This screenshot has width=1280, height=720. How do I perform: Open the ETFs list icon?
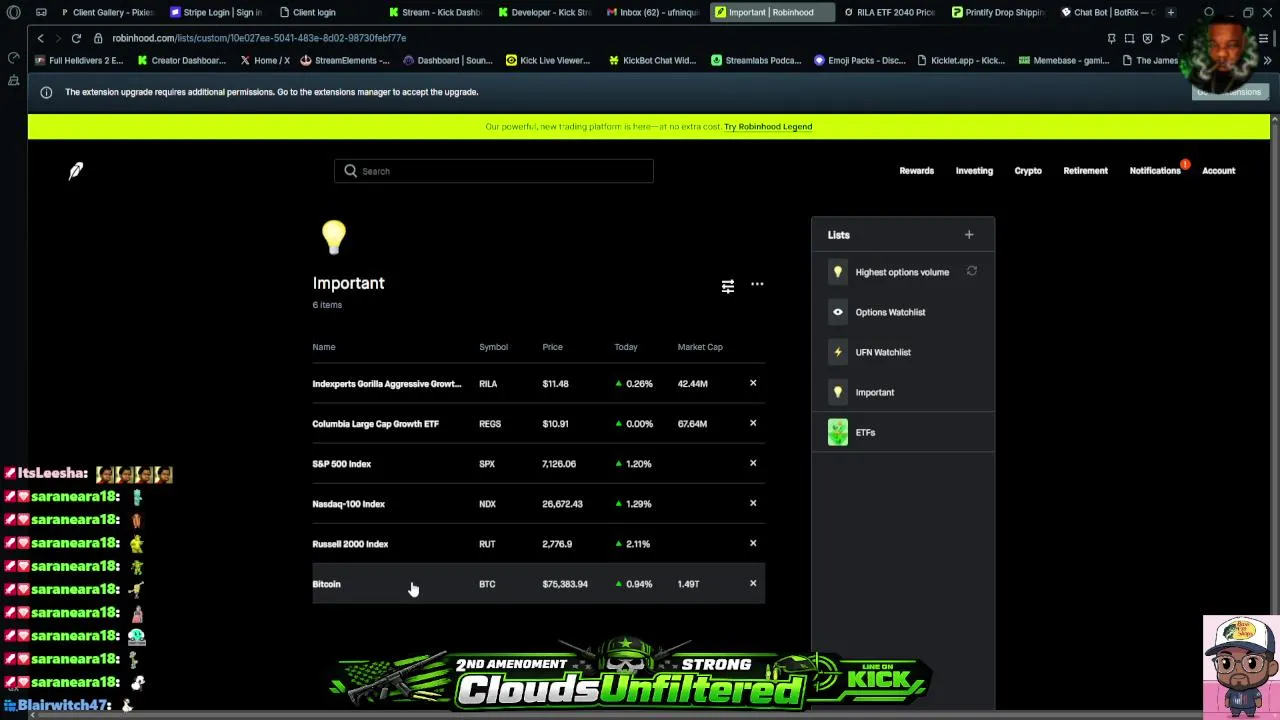(838, 432)
